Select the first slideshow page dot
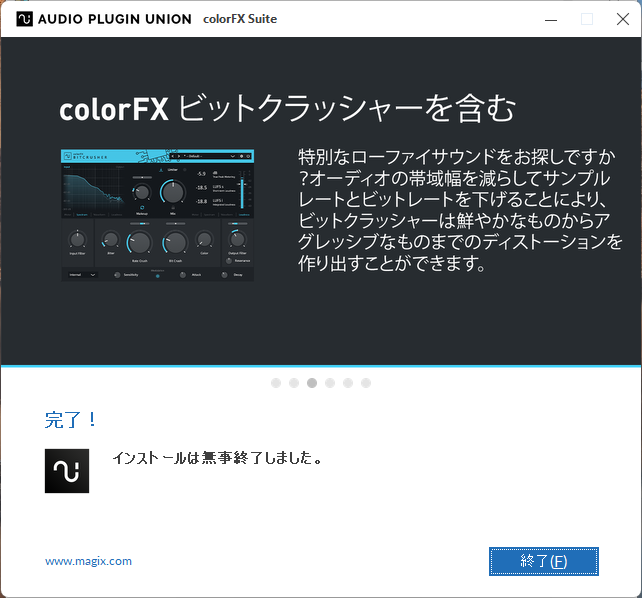This screenshot has height=598, width=642. click(276, 383)
